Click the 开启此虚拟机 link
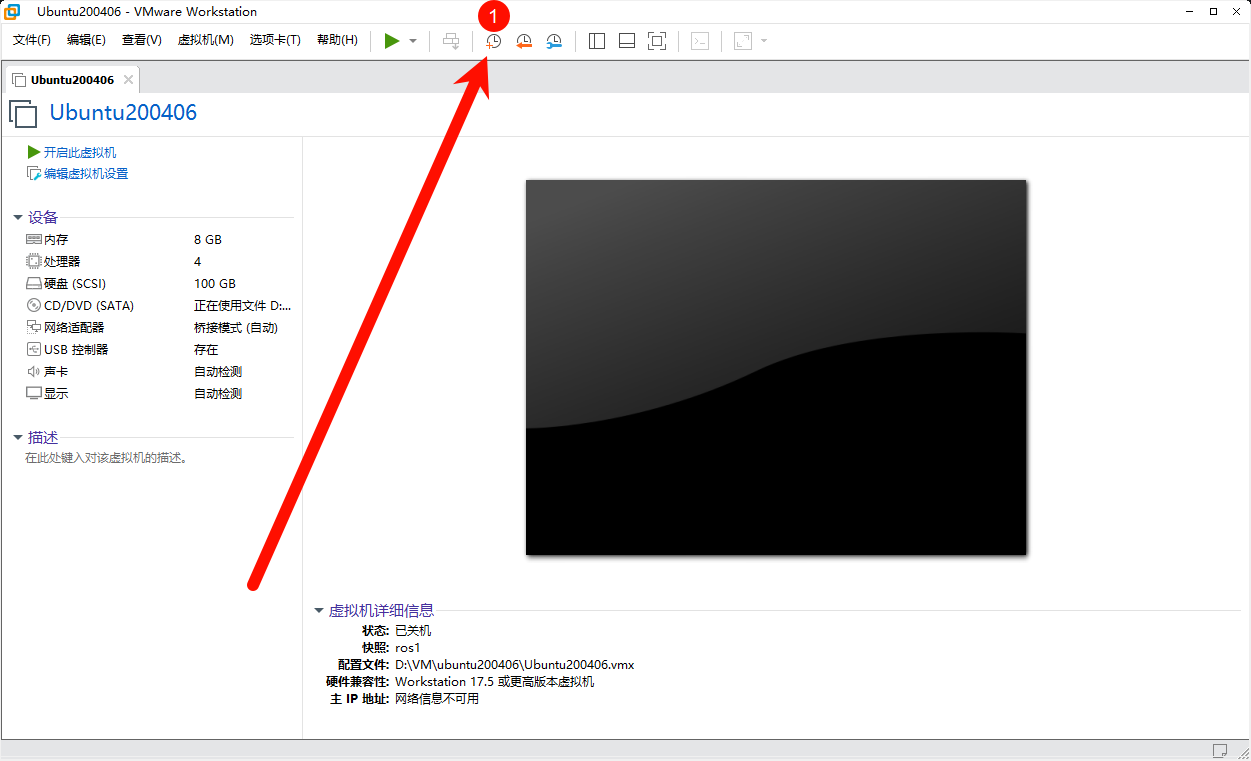 click(80, 152)
